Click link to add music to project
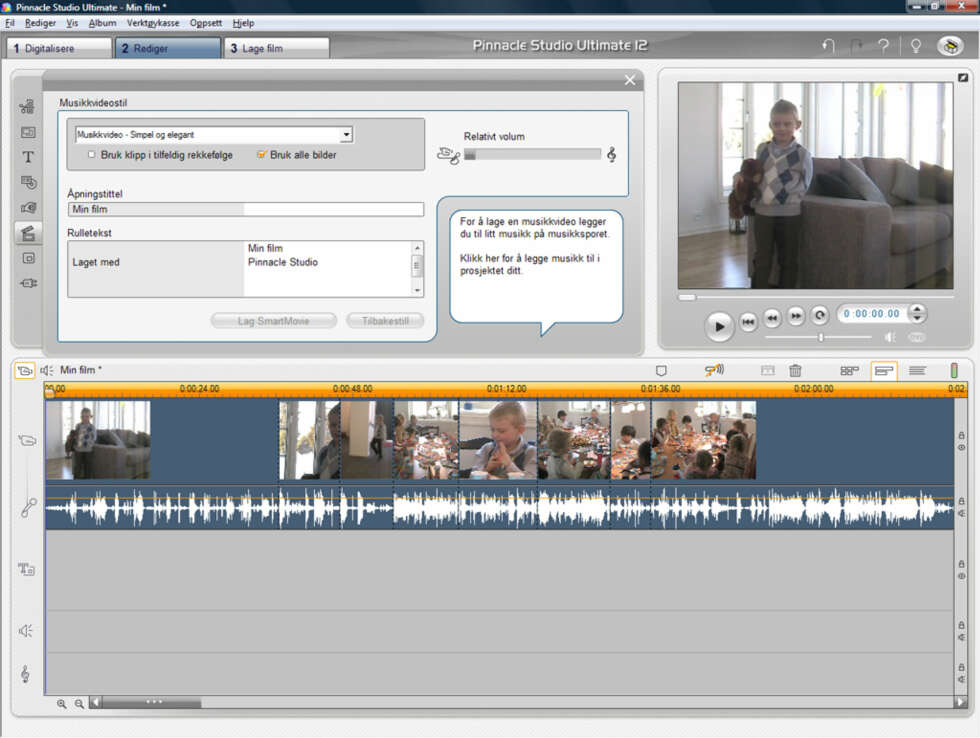The image size is (980, 738). [x=530, y=264]
